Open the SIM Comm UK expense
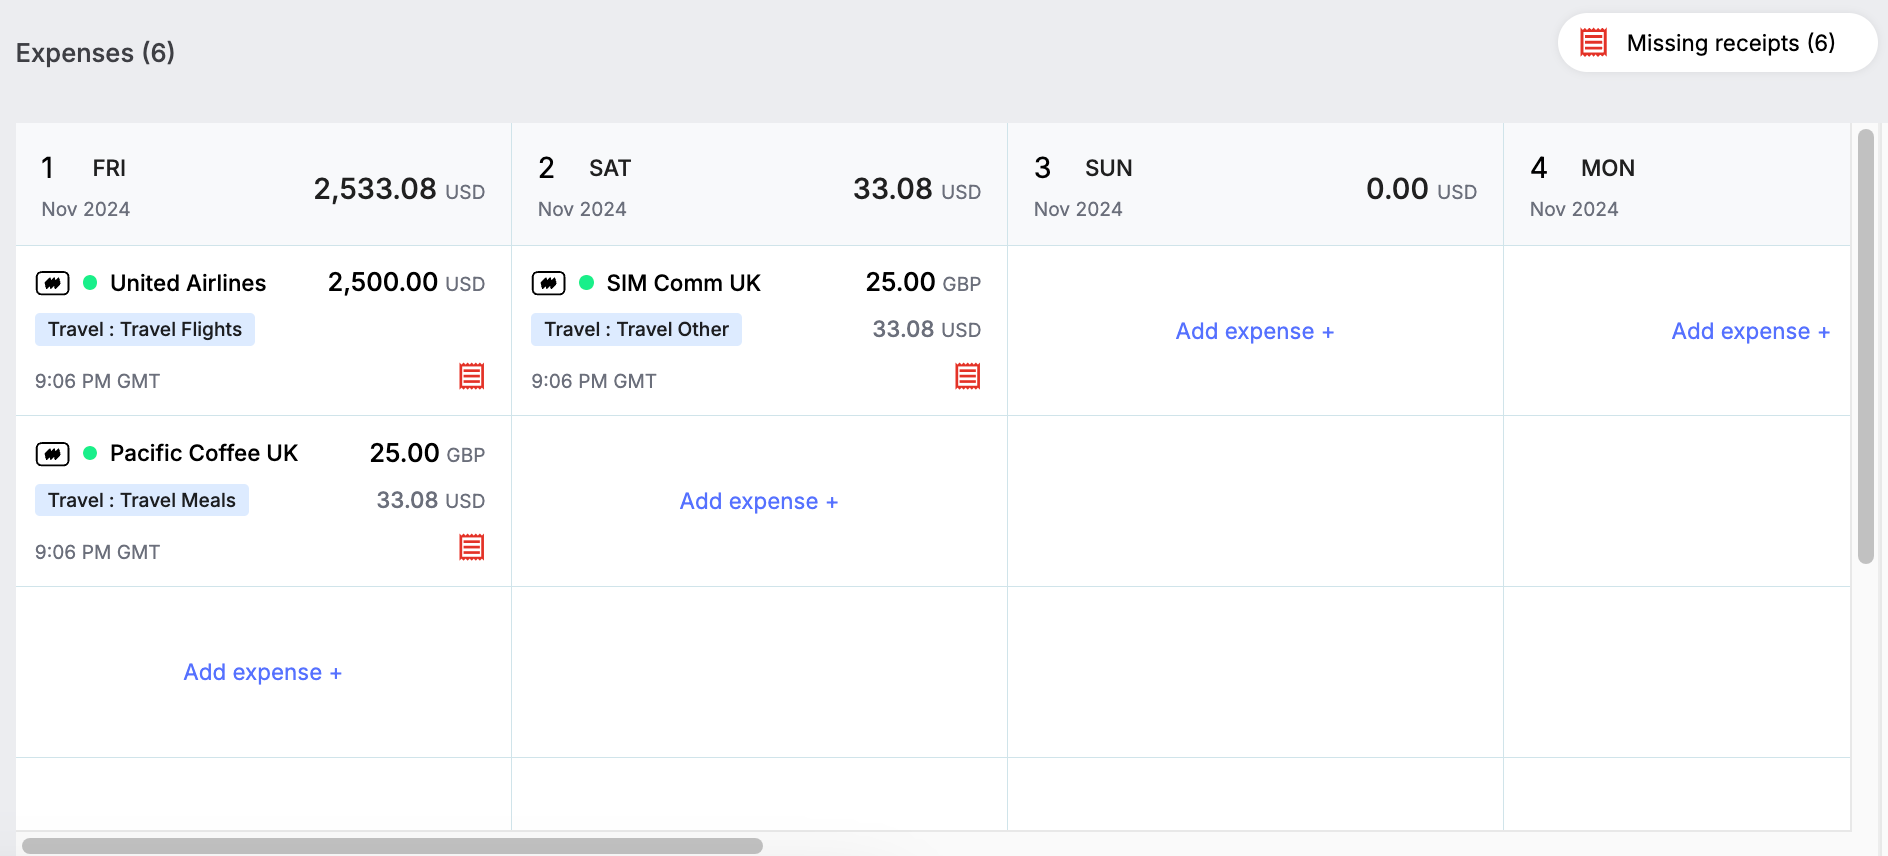 759,331
